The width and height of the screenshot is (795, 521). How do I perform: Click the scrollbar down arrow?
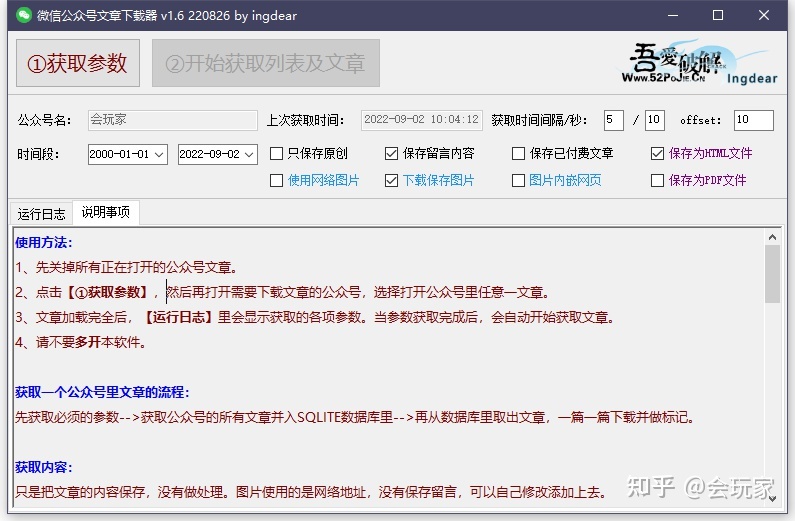(x=772, y=499)
